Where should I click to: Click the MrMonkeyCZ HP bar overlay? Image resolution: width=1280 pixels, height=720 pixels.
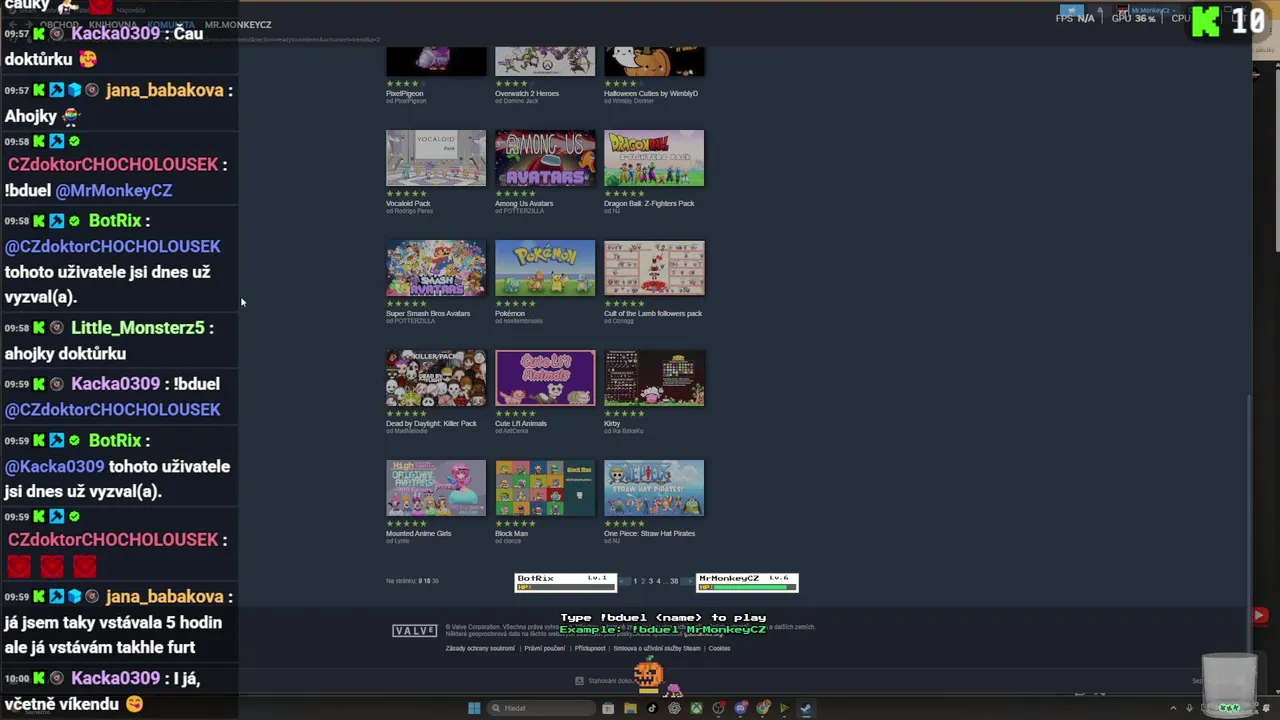(x=747, y=582)
